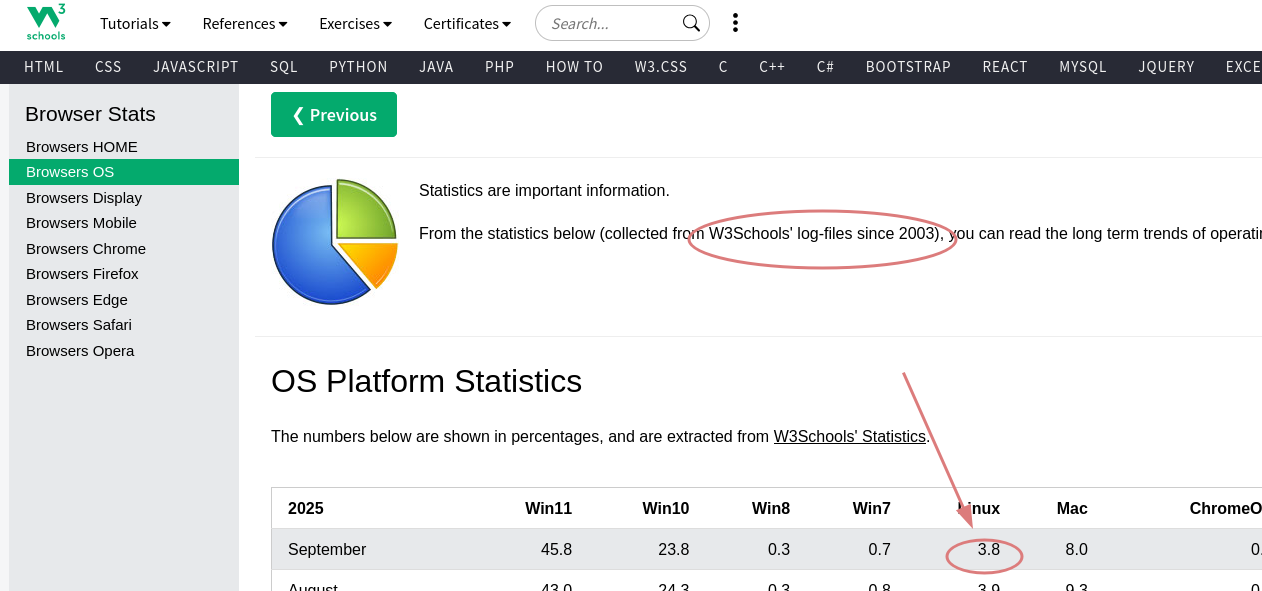
Task: Open the SQL topic from the top bar
Action: click(283, 67)
